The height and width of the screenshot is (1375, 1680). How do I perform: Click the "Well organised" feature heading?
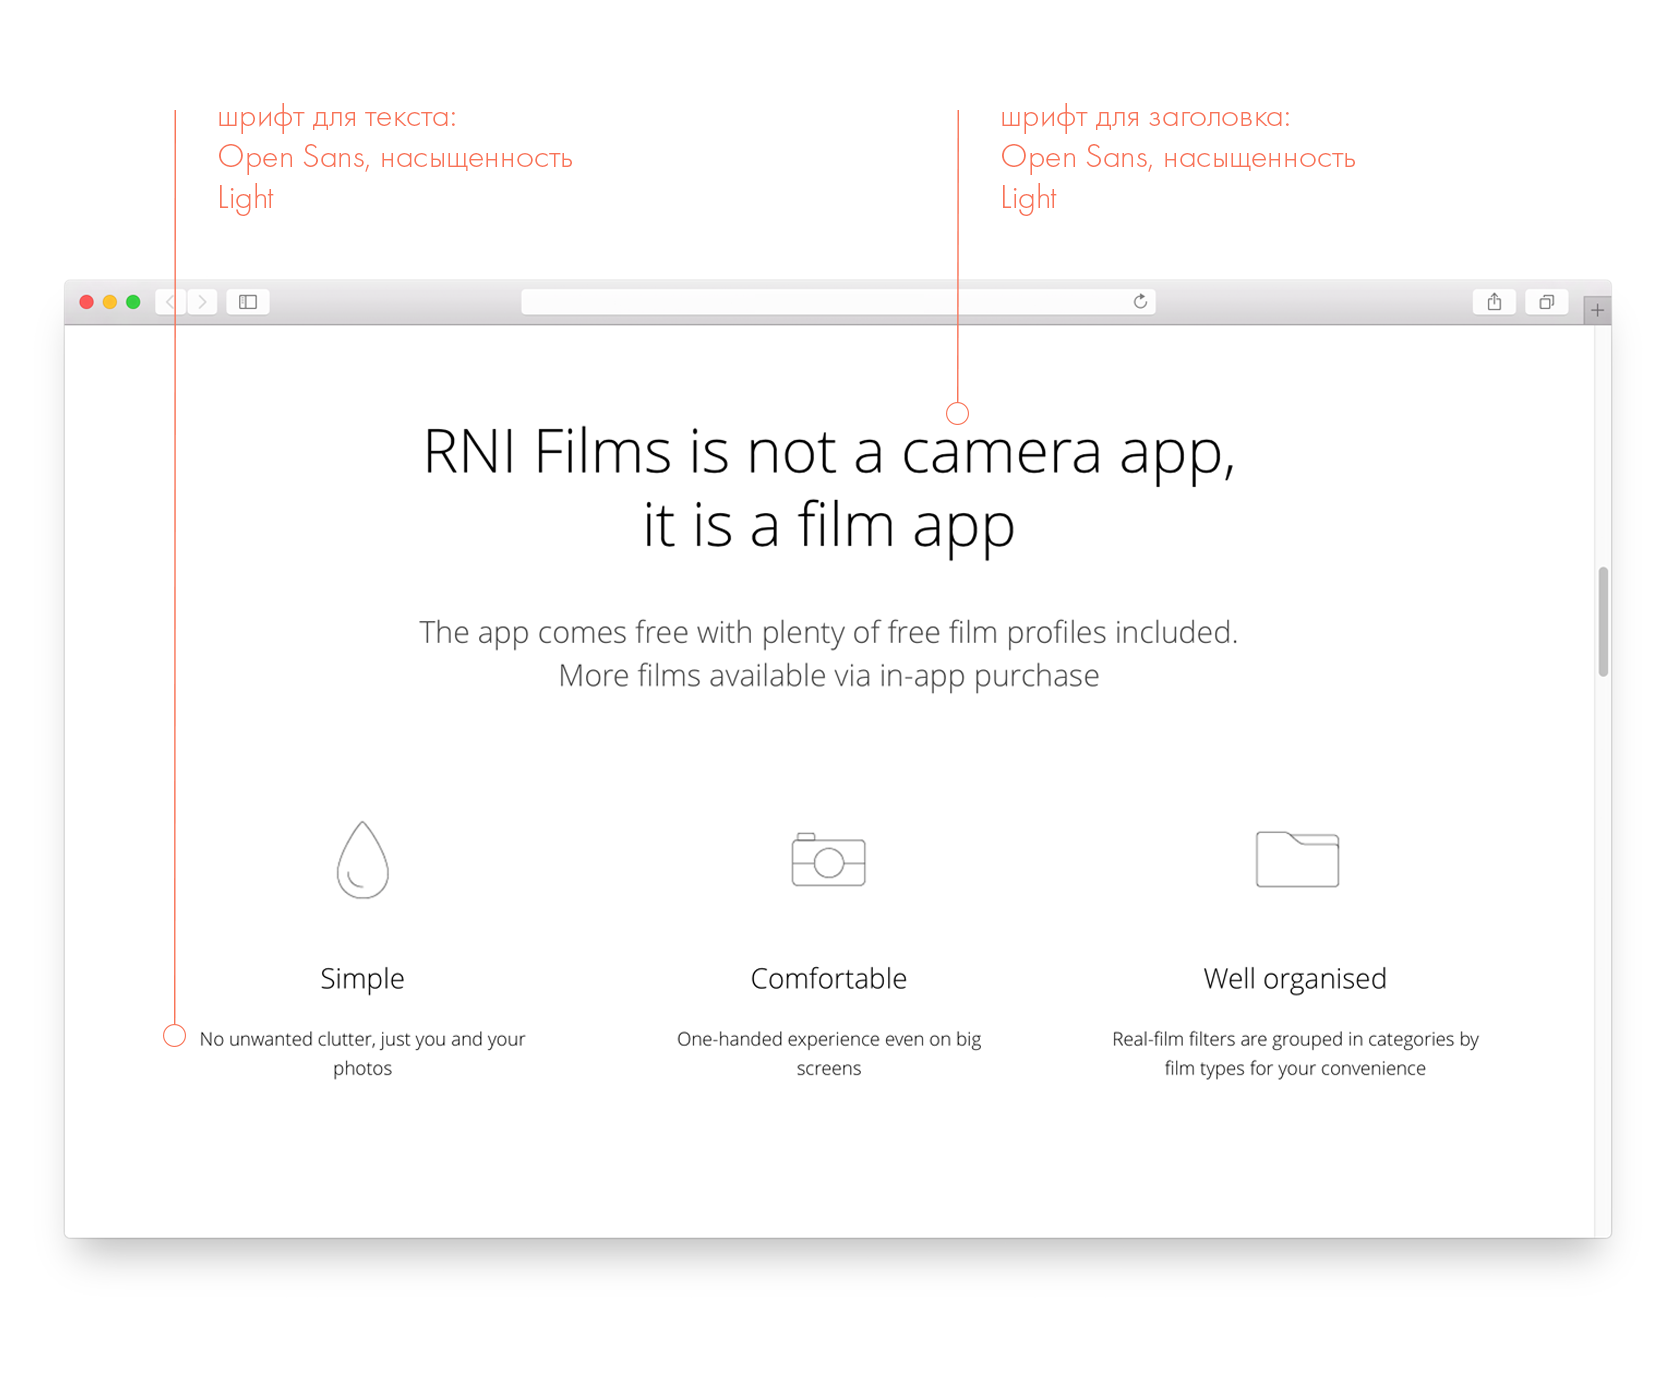click(1295, 978)
